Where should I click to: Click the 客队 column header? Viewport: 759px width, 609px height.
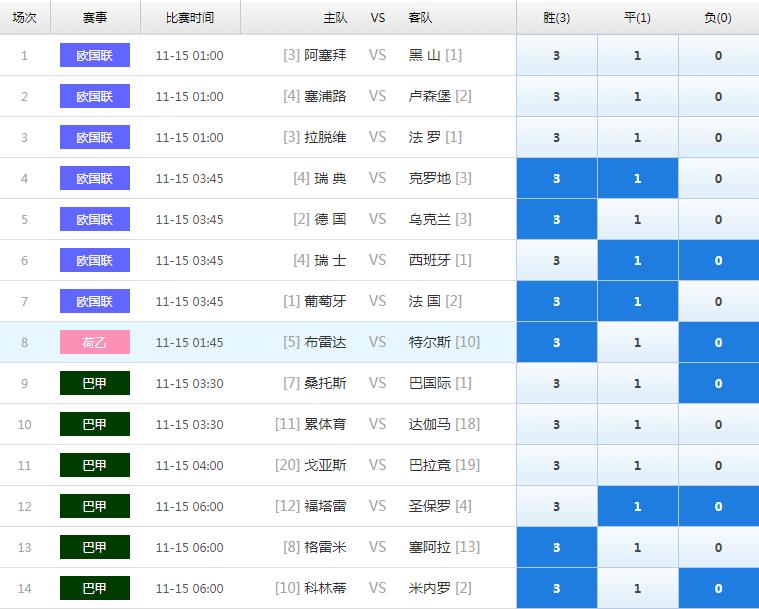[x=420, y=18]
